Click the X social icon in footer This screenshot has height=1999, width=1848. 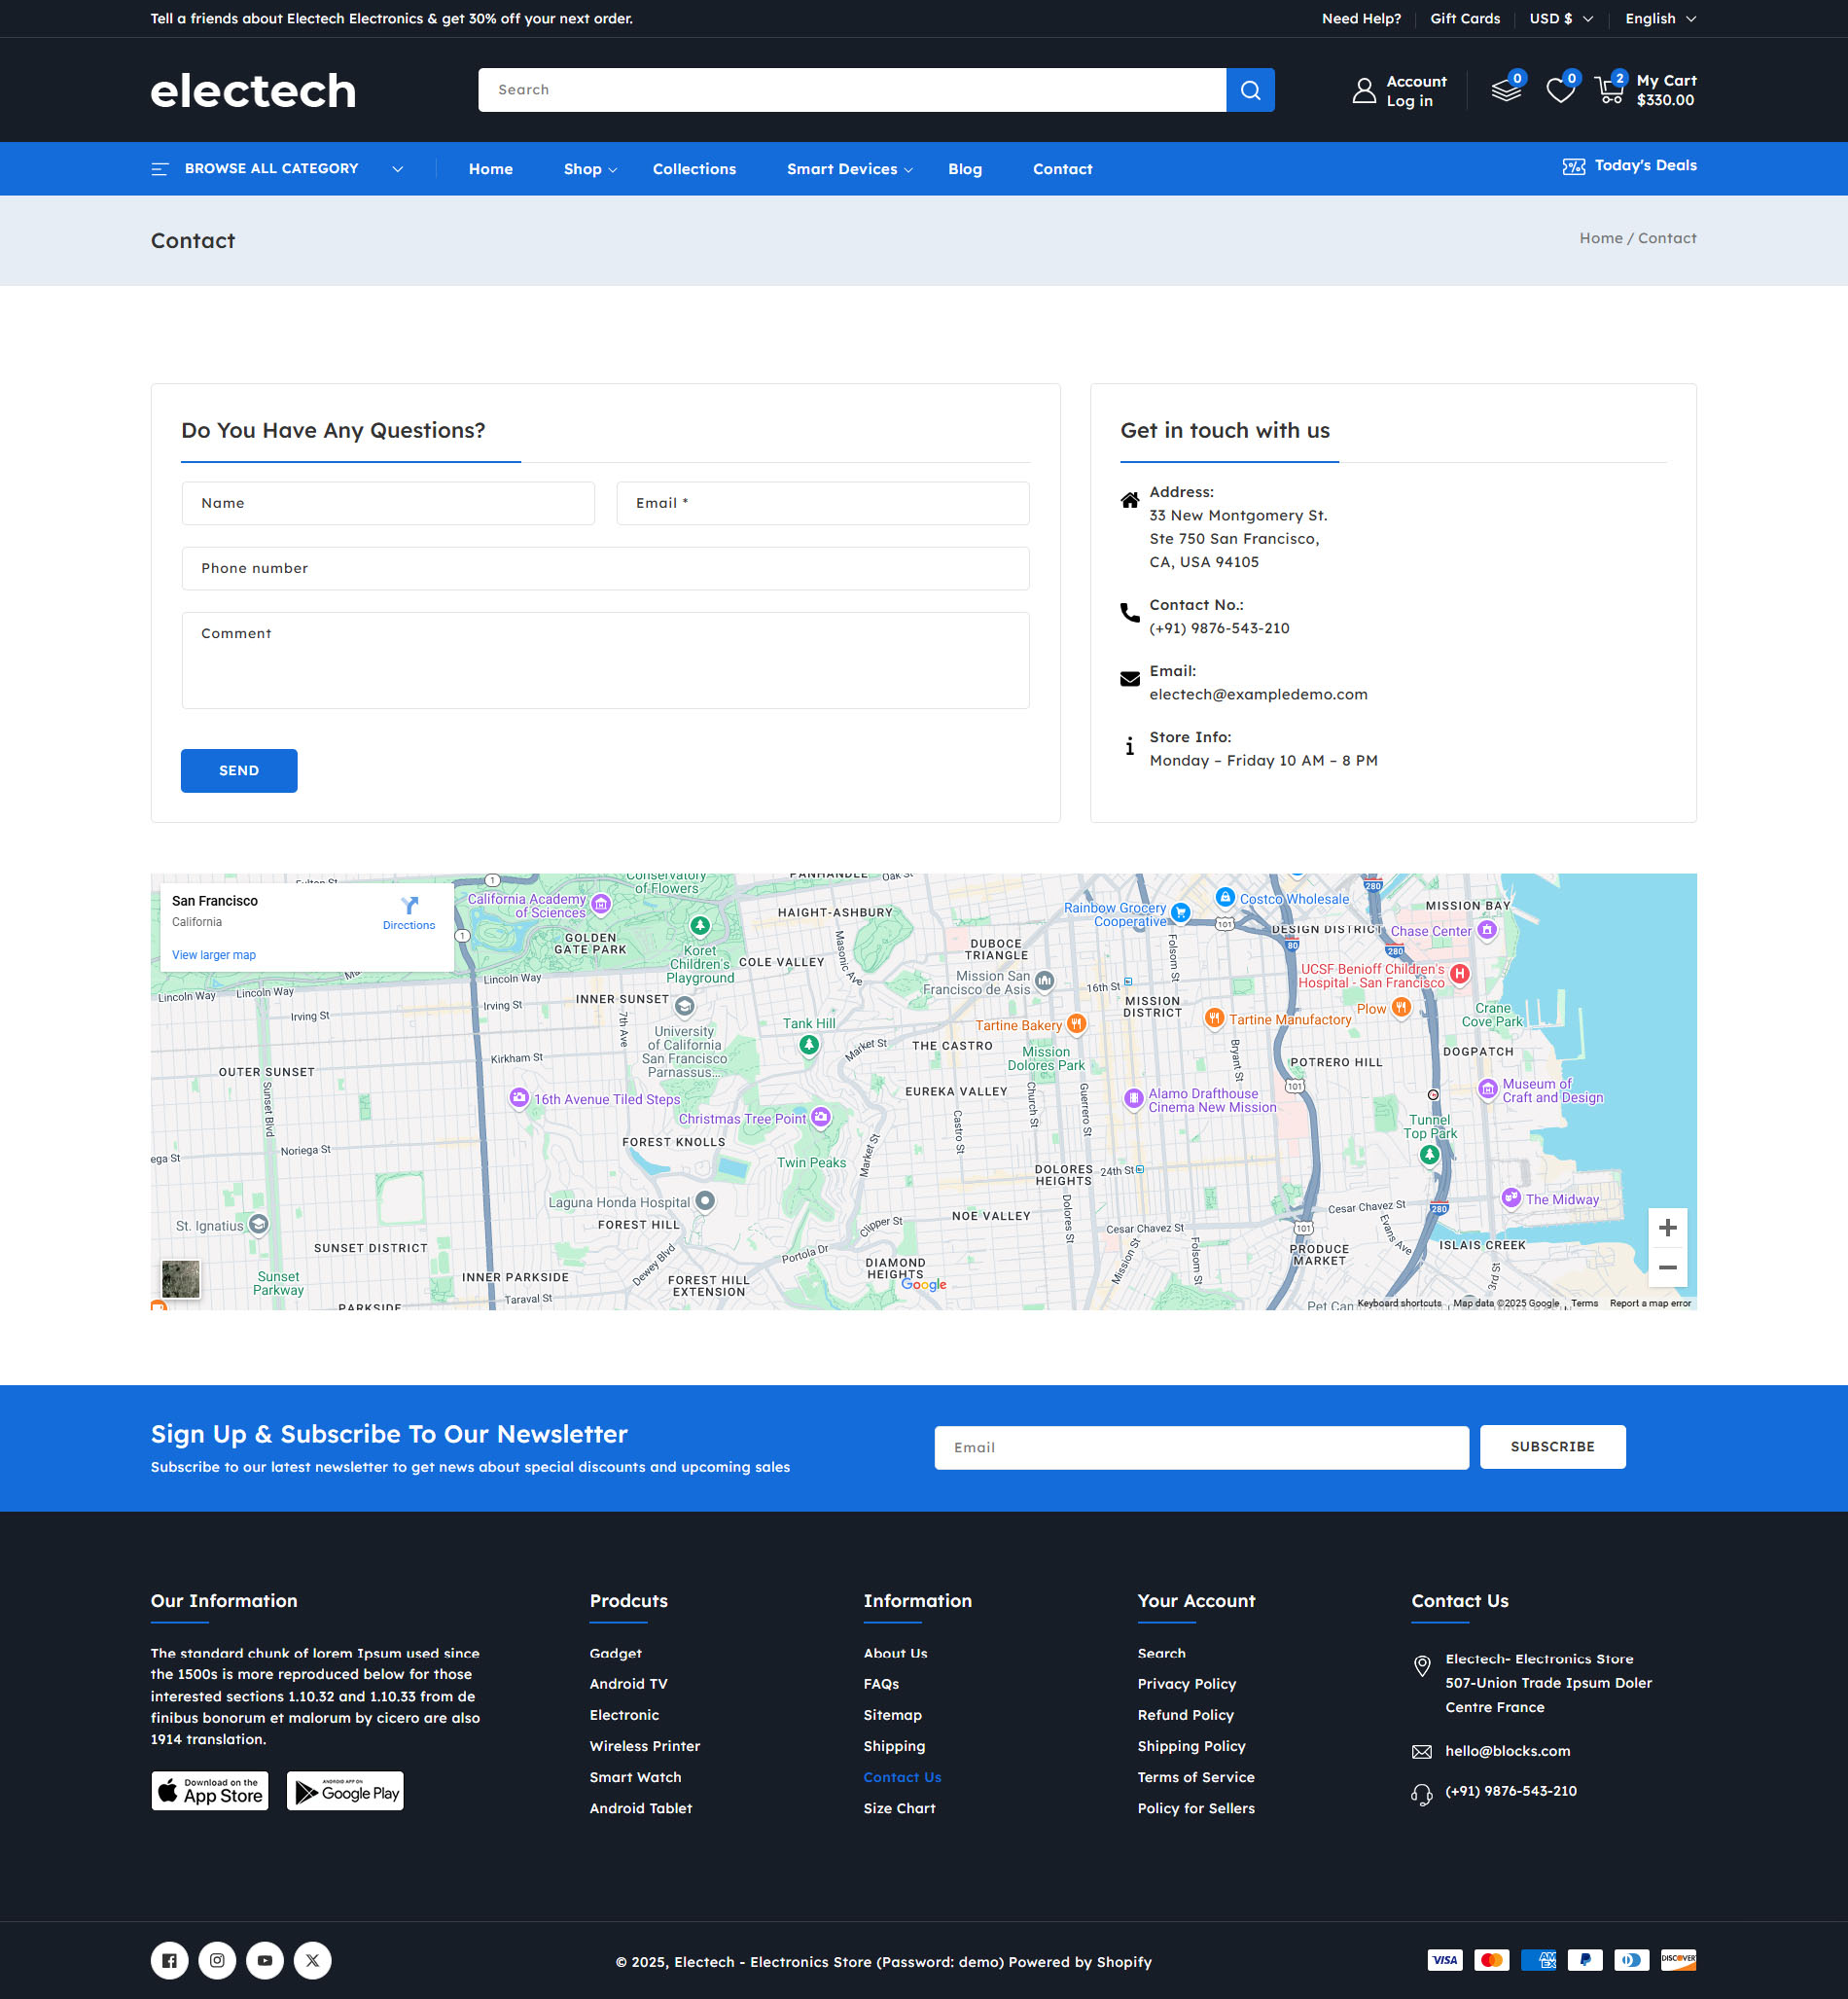[x=312, y=1960]
